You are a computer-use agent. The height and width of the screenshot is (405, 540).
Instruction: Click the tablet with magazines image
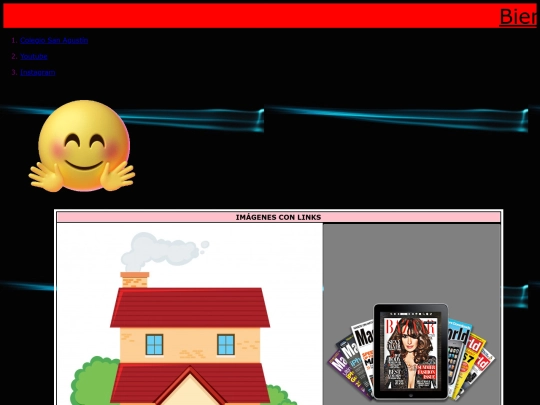click(411, 352)
